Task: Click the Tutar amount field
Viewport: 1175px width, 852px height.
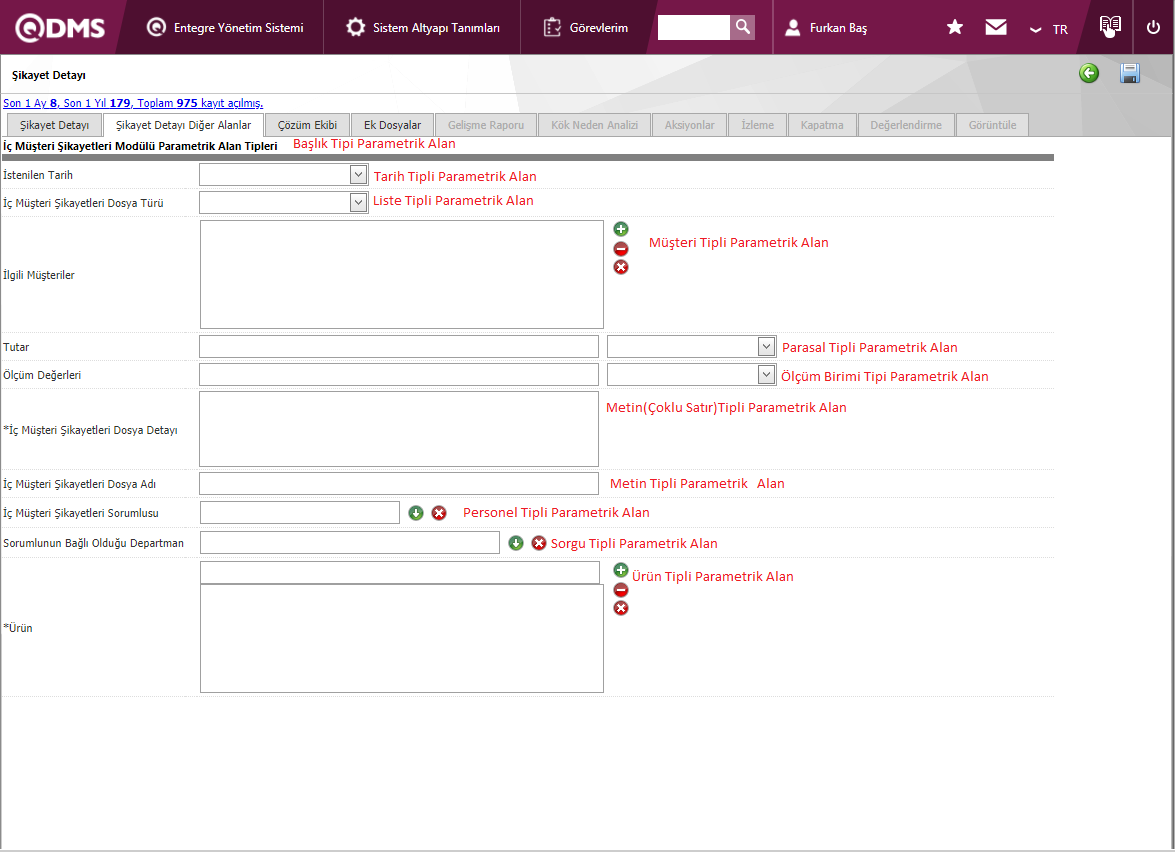Action: 399,346
